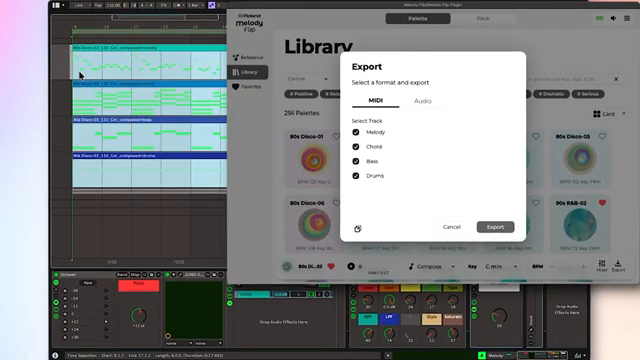Open the Key C min dropdown
The image size is (640, 360).
point(501,267)
